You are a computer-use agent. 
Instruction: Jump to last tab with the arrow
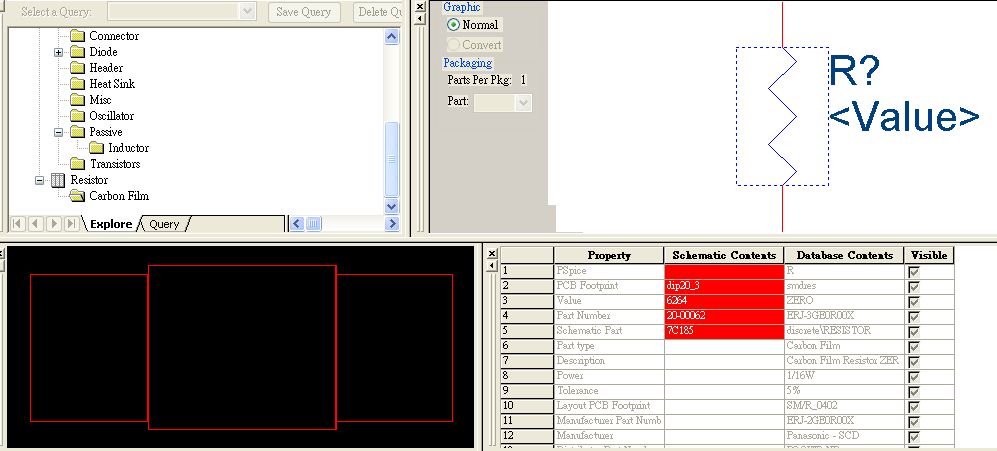pos(71,224)
